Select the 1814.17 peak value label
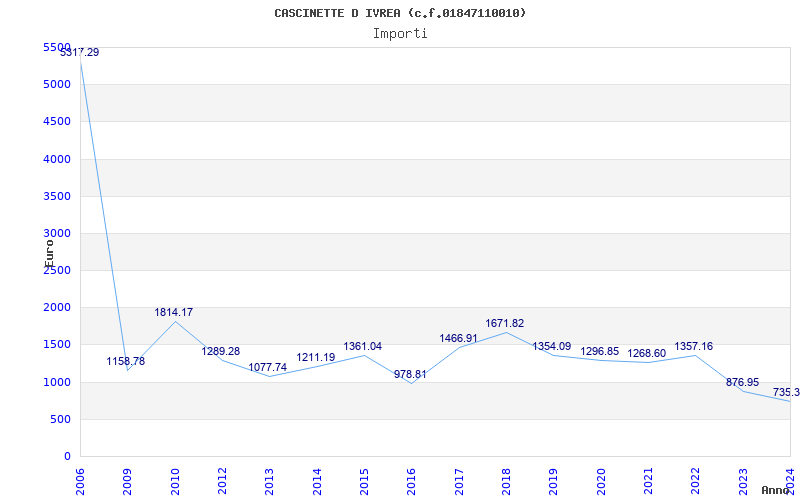 pos(174,312)
